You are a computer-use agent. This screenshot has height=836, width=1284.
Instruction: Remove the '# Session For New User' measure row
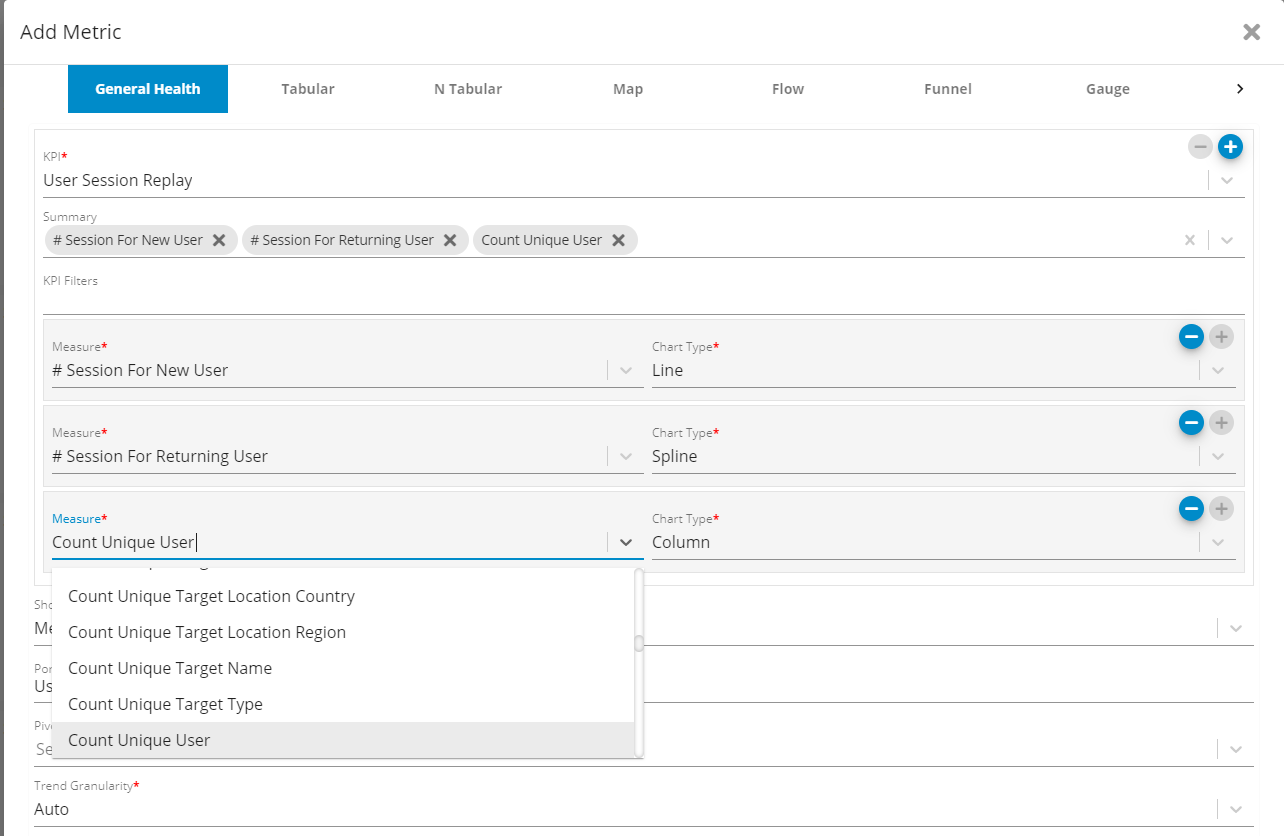(1191, 337)
